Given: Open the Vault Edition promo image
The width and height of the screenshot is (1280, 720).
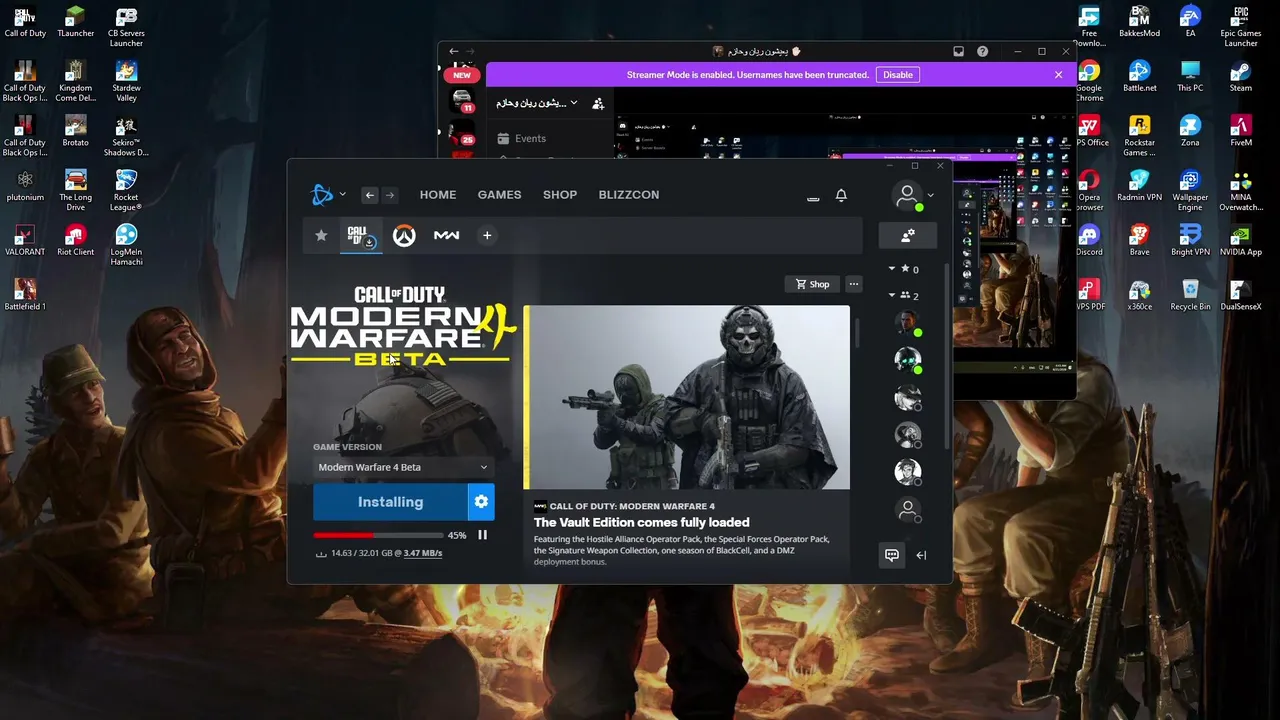Looking at the screenshot, I should click(x=687, y=397).
